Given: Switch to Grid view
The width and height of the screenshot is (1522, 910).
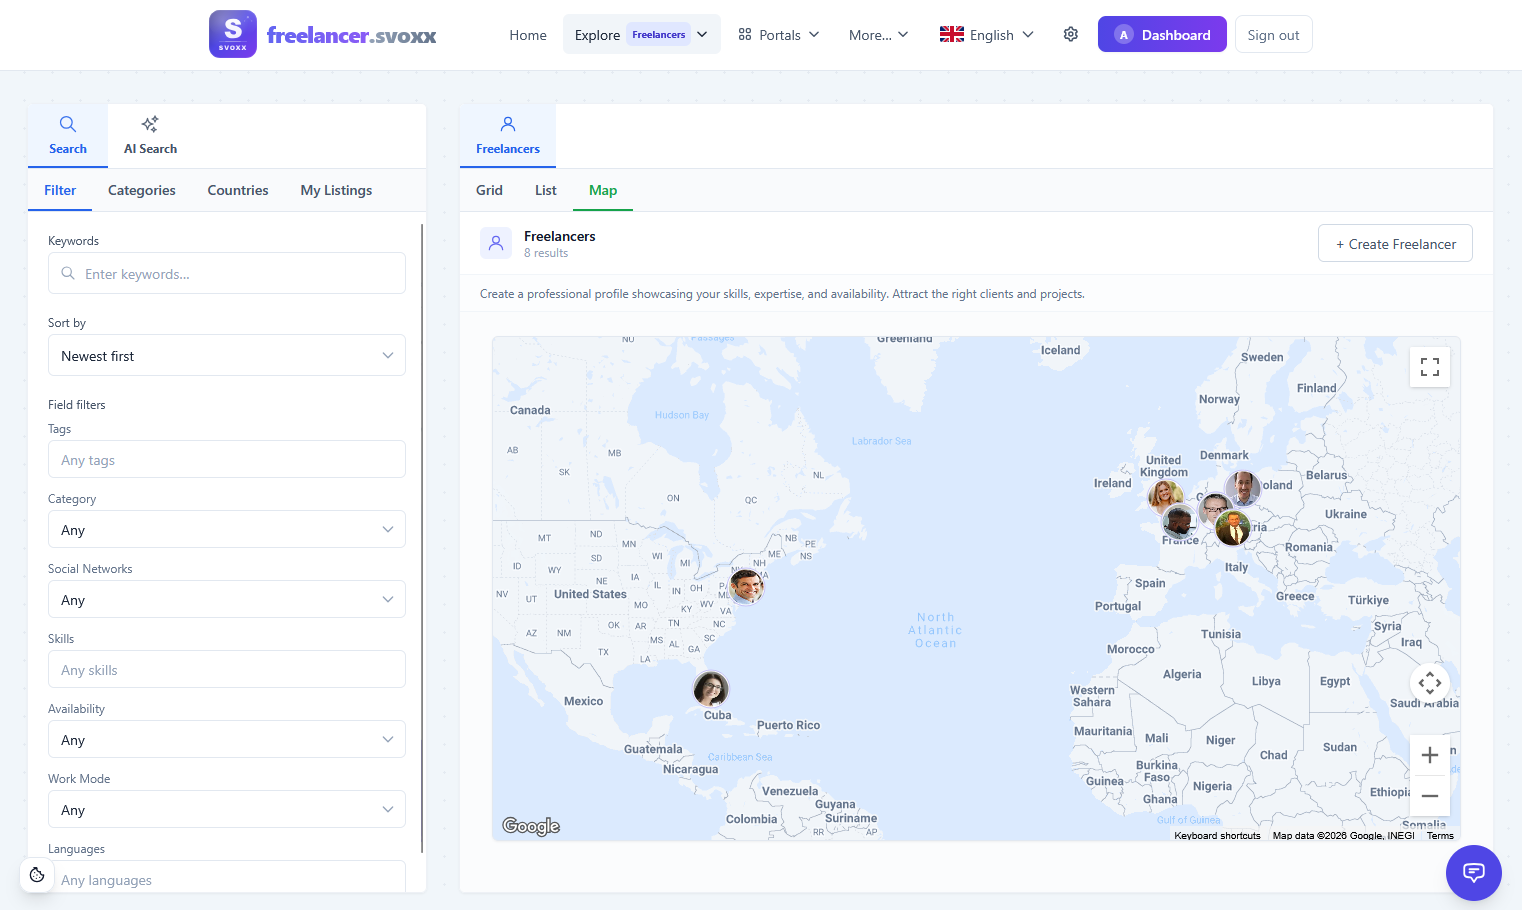Looking at the screenshot, I should pyautogui.click(x=489, y=190).
